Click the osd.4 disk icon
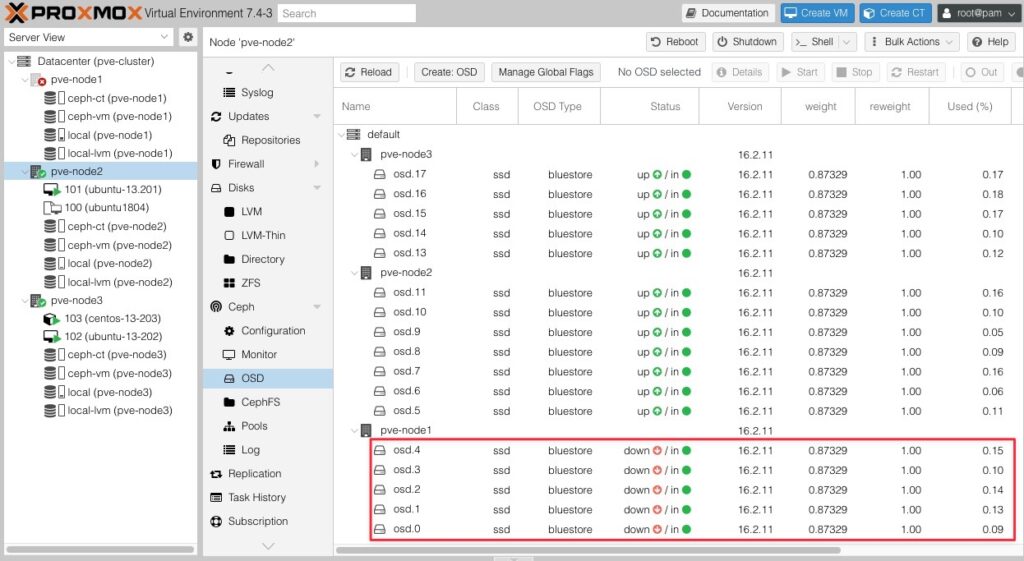The height and width of the screenshot is (561, 1024). click(379, 450)
